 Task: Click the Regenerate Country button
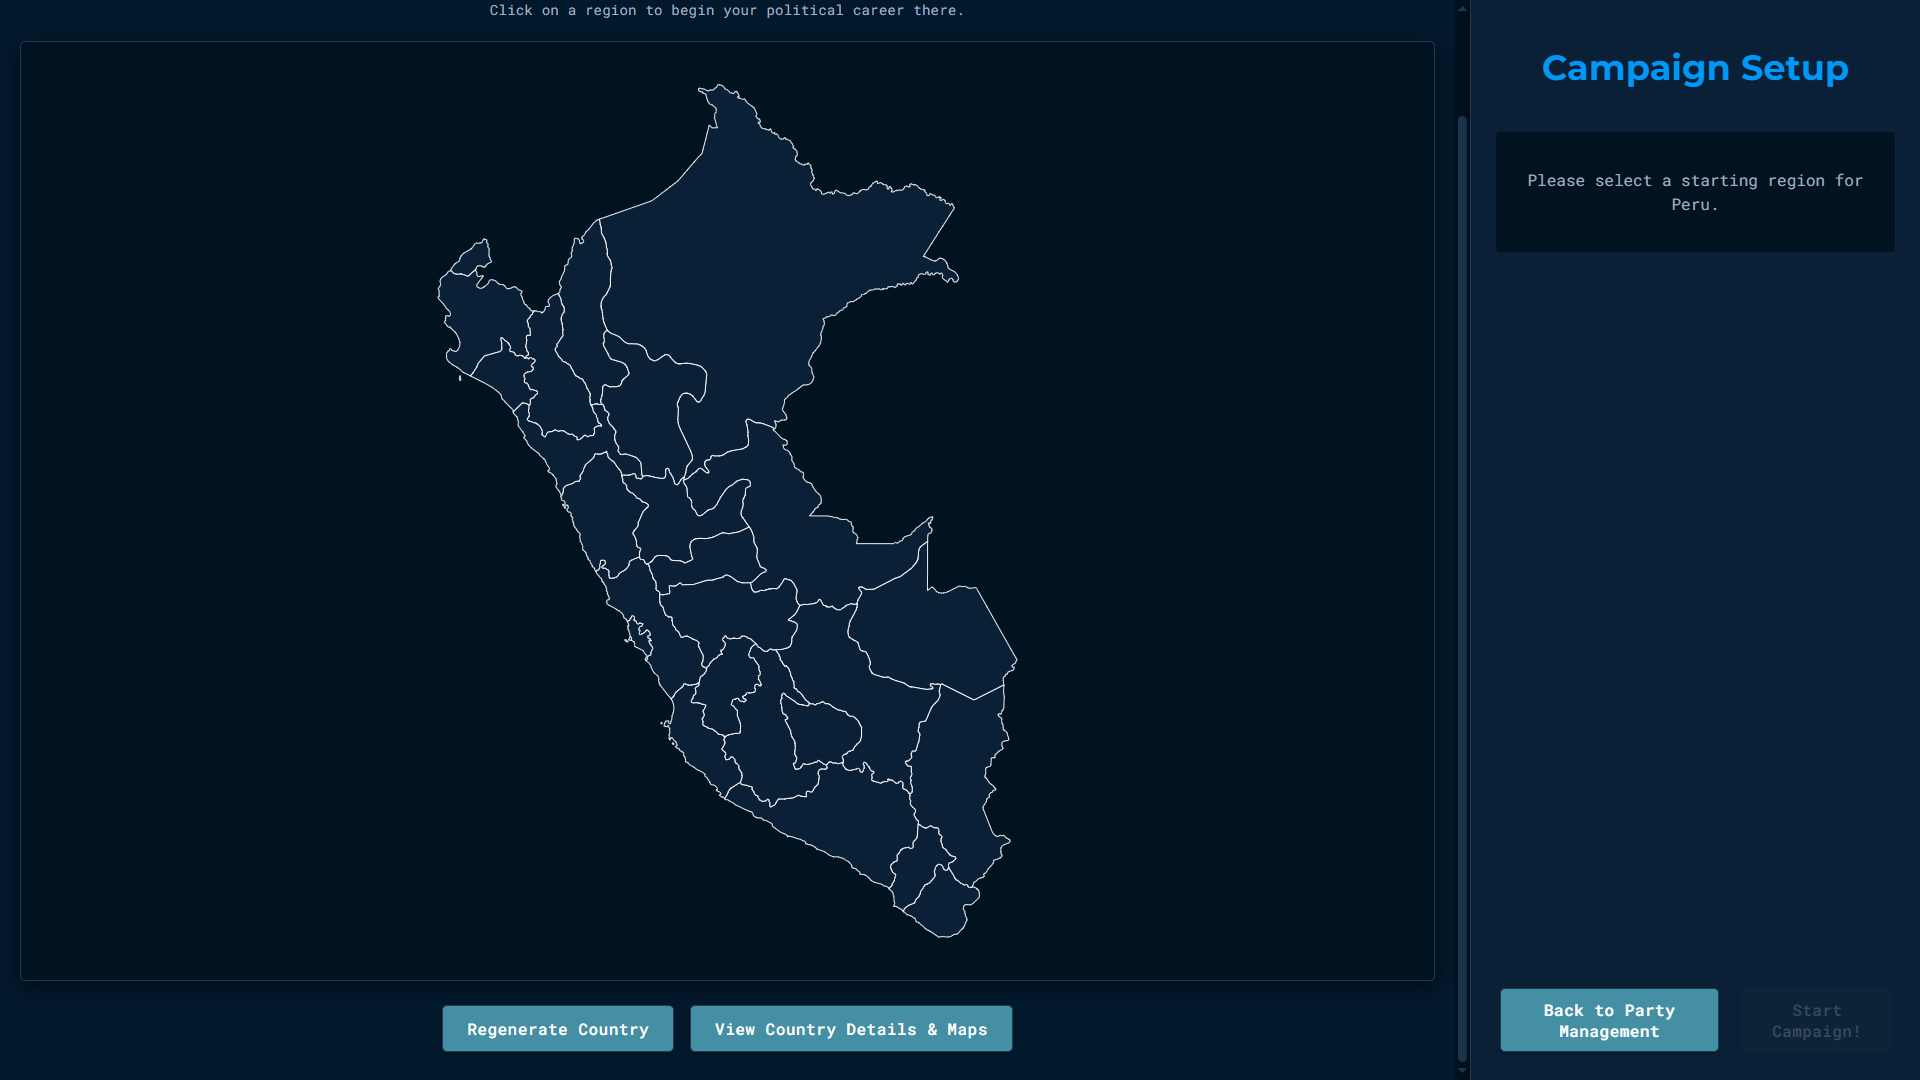557,1029
